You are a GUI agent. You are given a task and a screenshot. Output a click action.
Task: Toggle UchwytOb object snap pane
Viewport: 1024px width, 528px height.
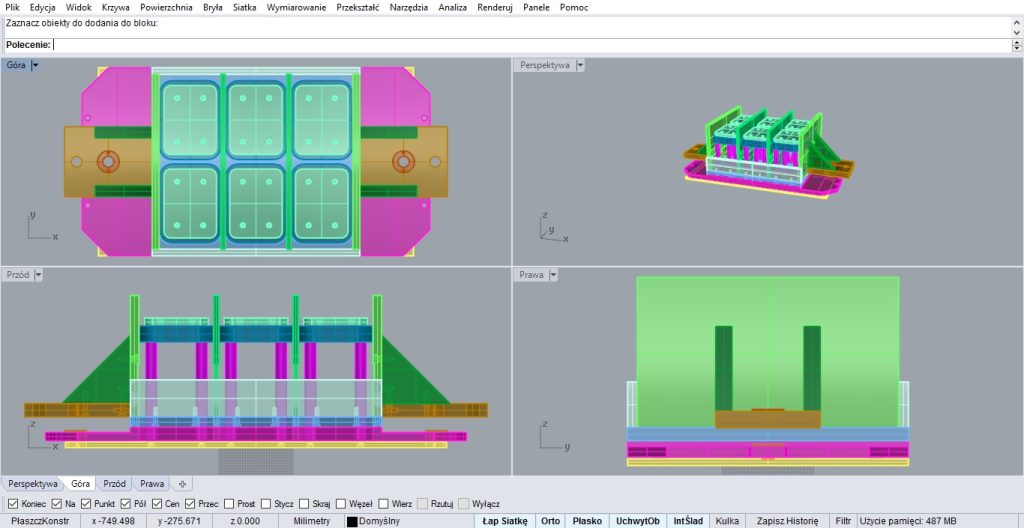(x=638, y=521)
